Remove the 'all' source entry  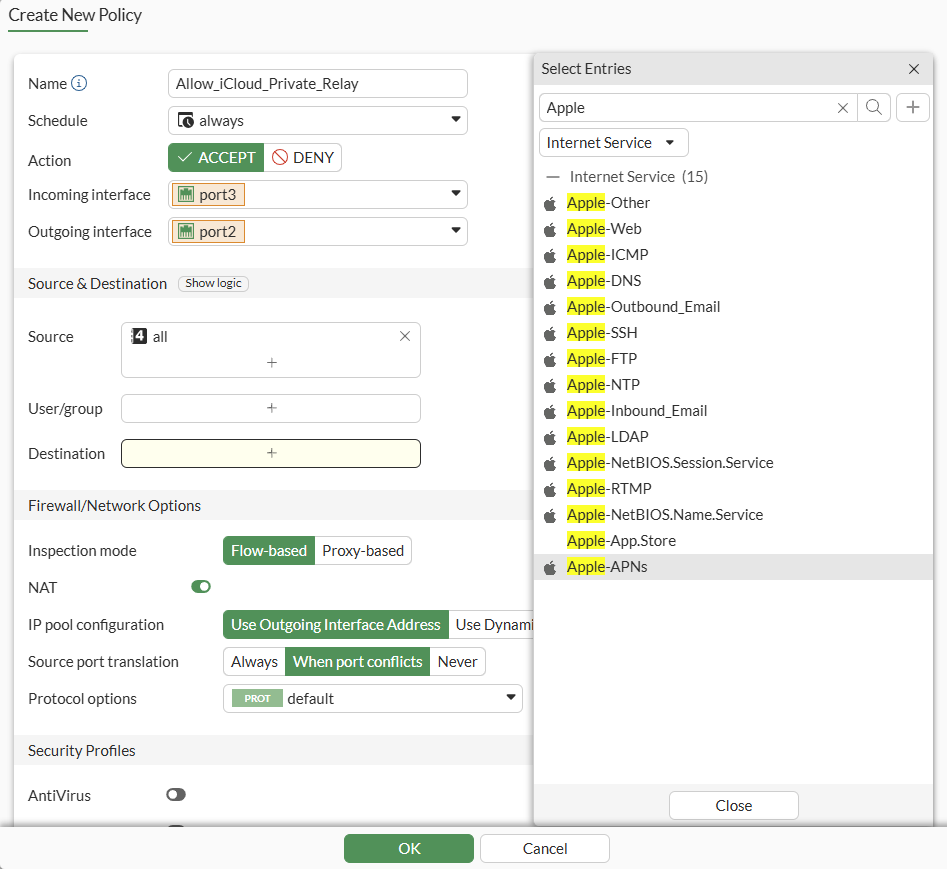point(405,337)
